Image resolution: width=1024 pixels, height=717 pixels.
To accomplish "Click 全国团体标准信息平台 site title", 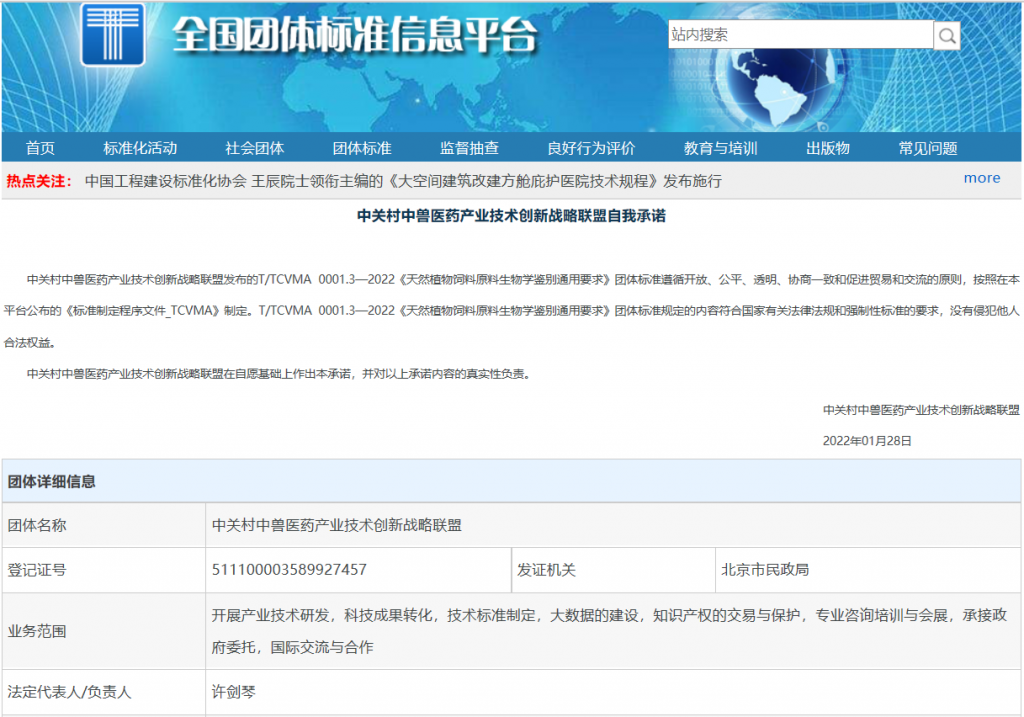I will tap(355, 34).
